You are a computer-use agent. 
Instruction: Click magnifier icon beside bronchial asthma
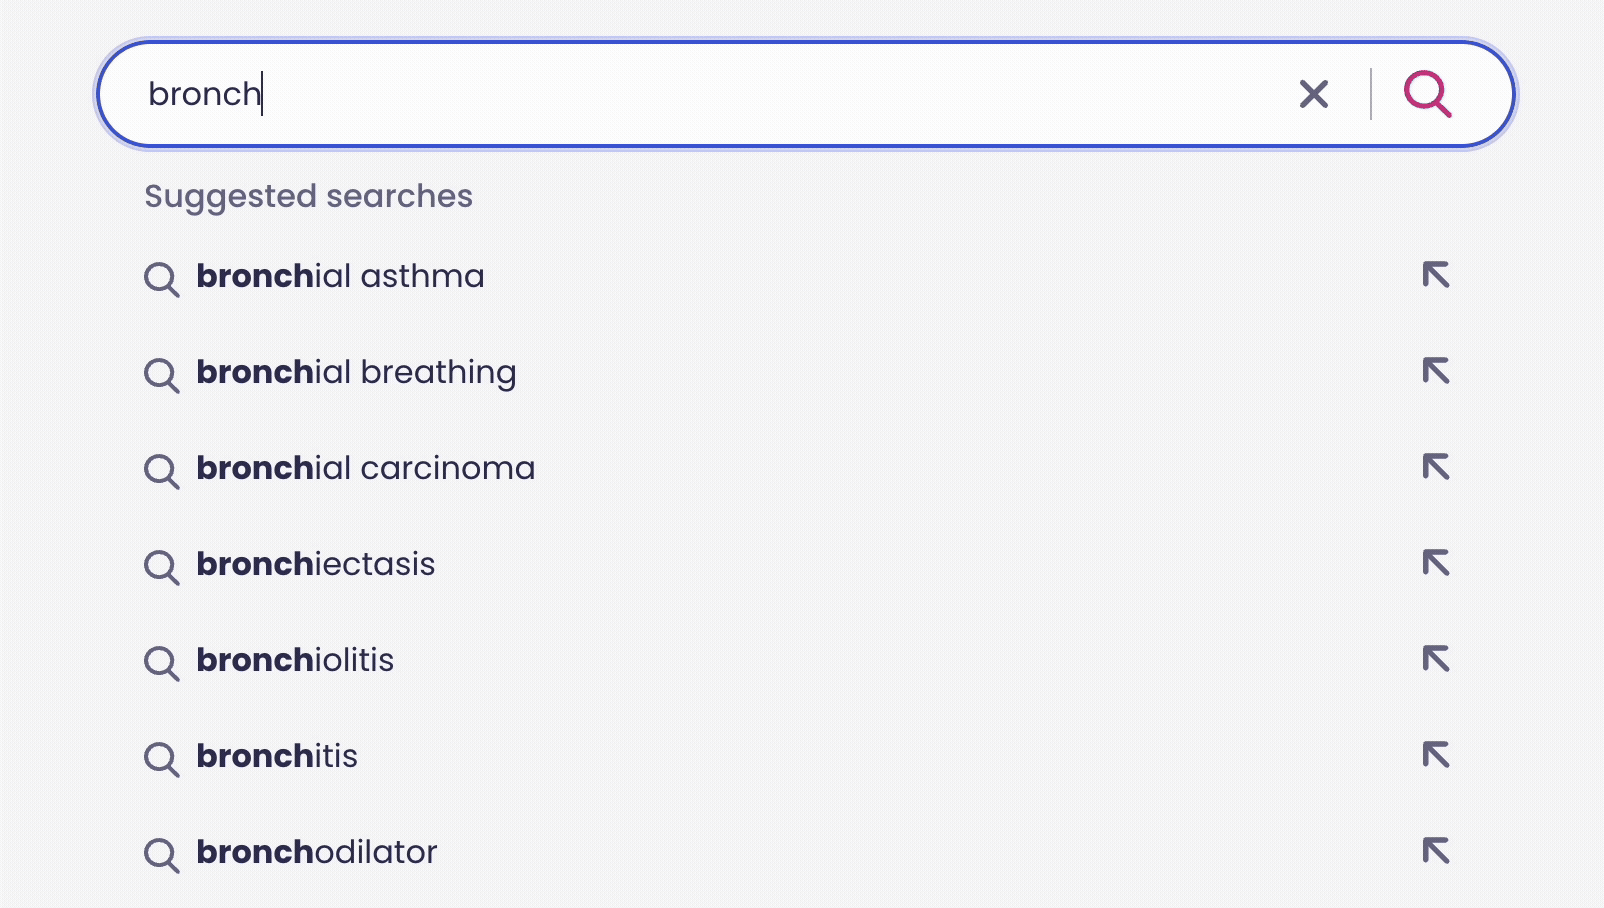click(x=161, y=279)
